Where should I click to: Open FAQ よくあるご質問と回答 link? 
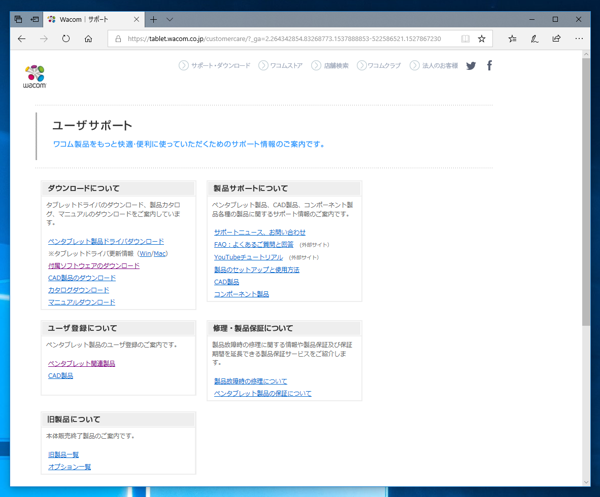click(254, 244)
